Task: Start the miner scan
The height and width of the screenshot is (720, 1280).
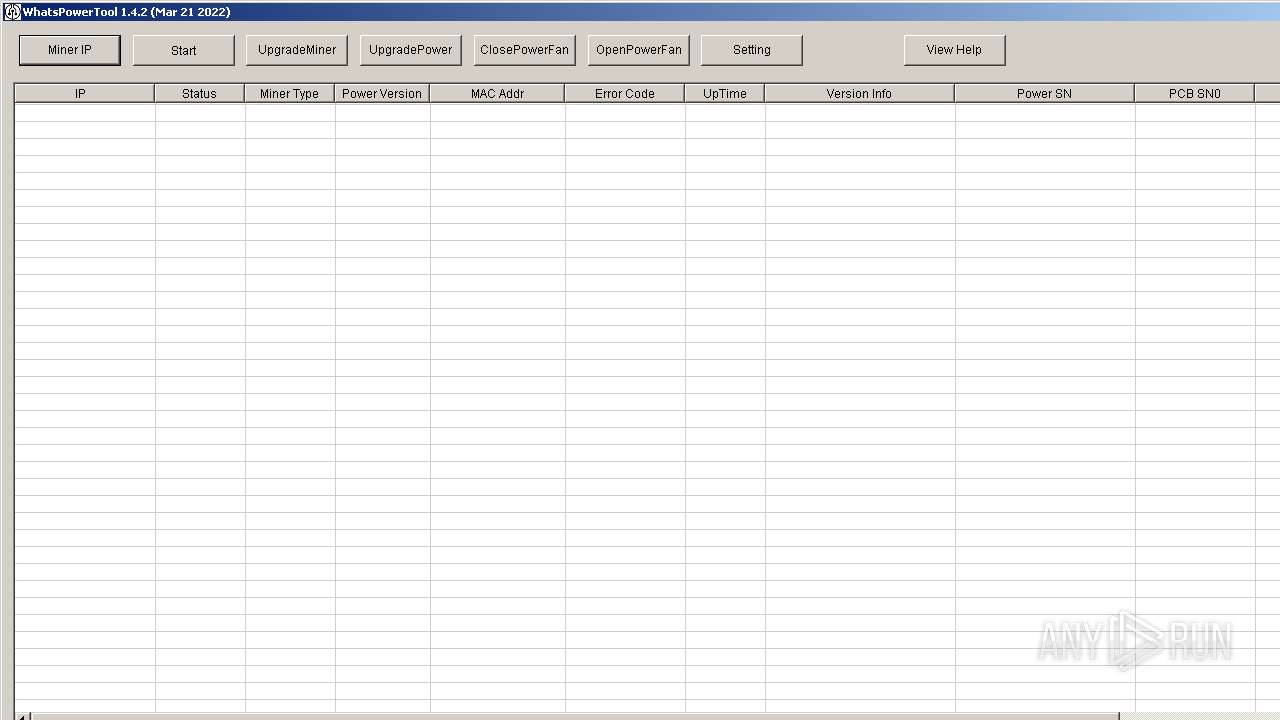Action: (184, 50)
